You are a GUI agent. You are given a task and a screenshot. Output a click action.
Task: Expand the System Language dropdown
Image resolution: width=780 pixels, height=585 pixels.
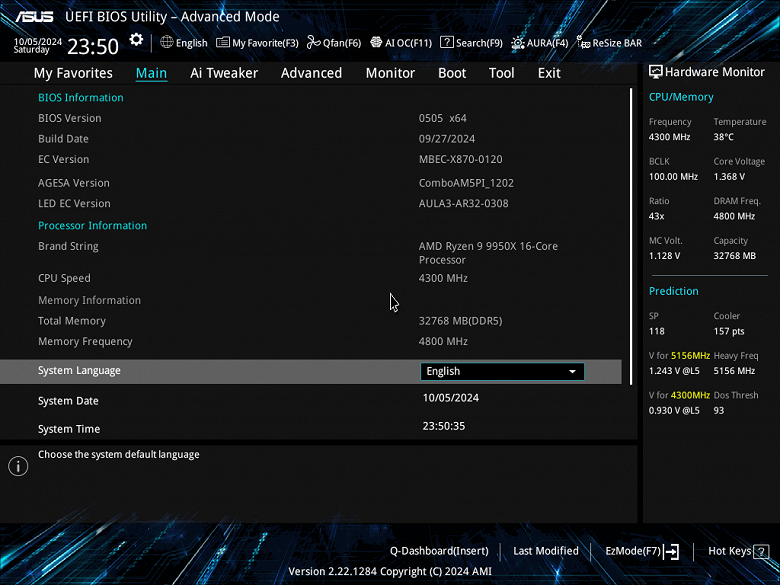click(x=502, y=372)
